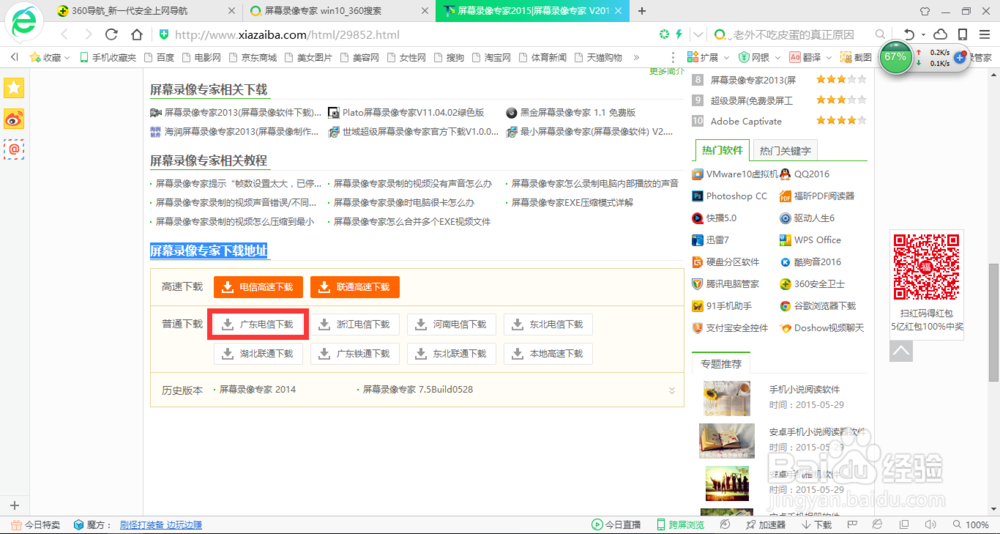
Task: Close the 360导航 tab
Action: [231, 11]
